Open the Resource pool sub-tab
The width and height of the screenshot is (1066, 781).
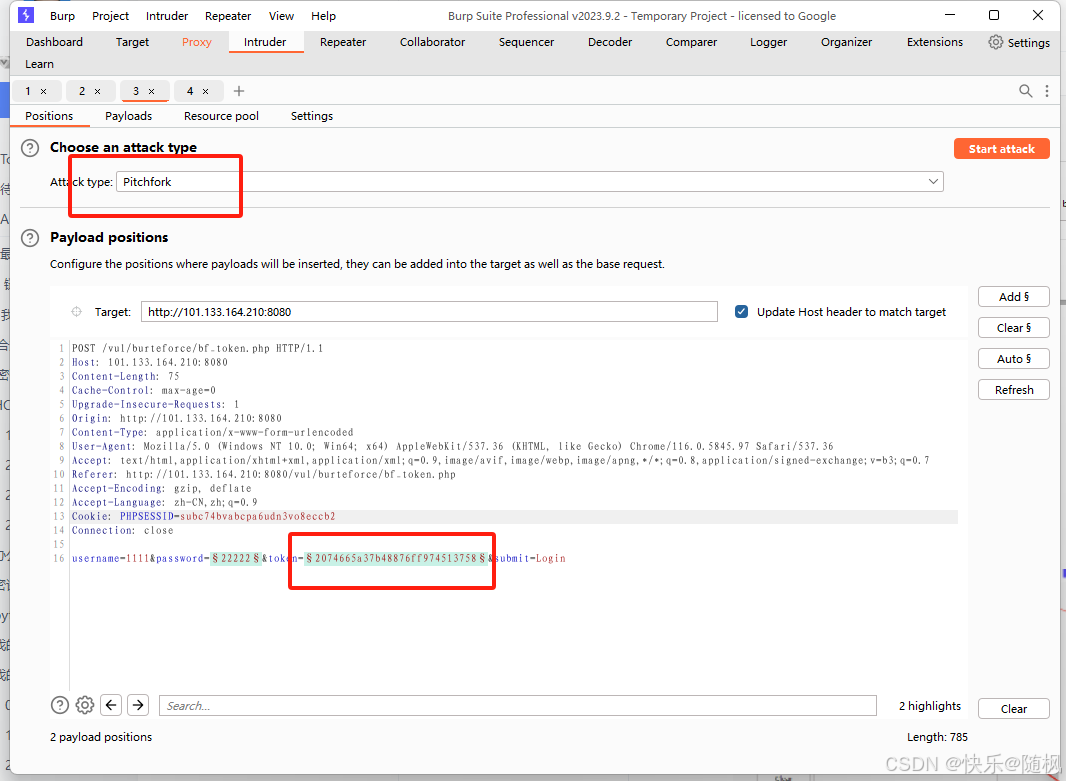221,116
